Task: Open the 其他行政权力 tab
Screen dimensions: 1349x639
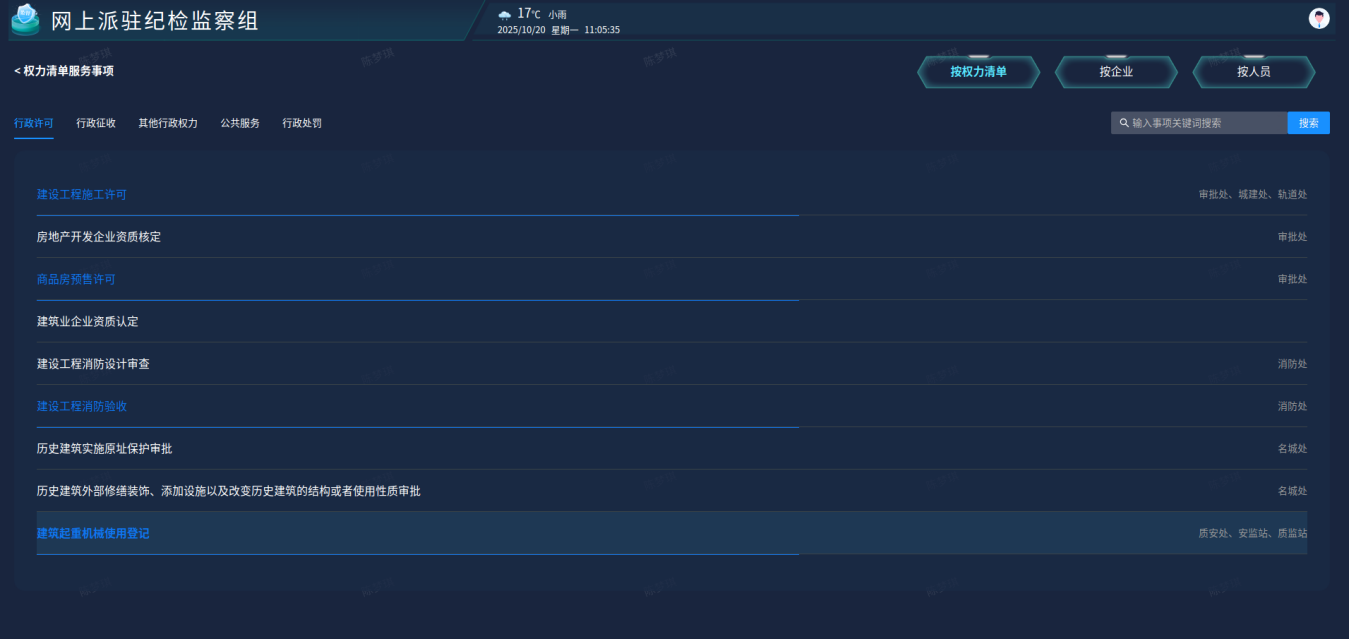Action: point(168,123)
